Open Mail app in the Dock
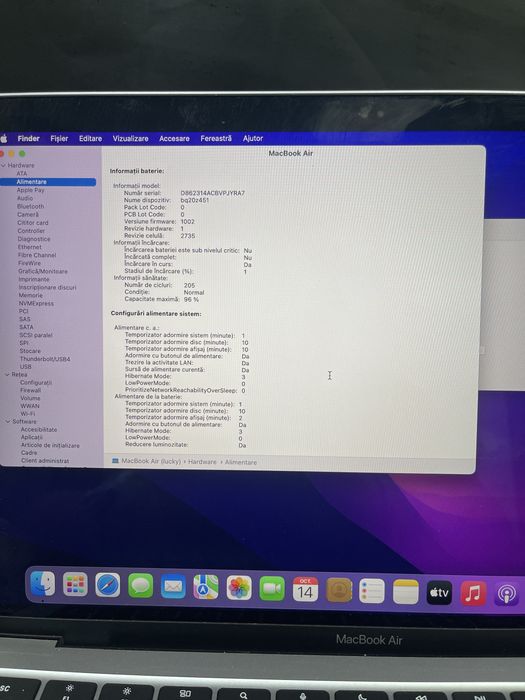 point(173,587)
